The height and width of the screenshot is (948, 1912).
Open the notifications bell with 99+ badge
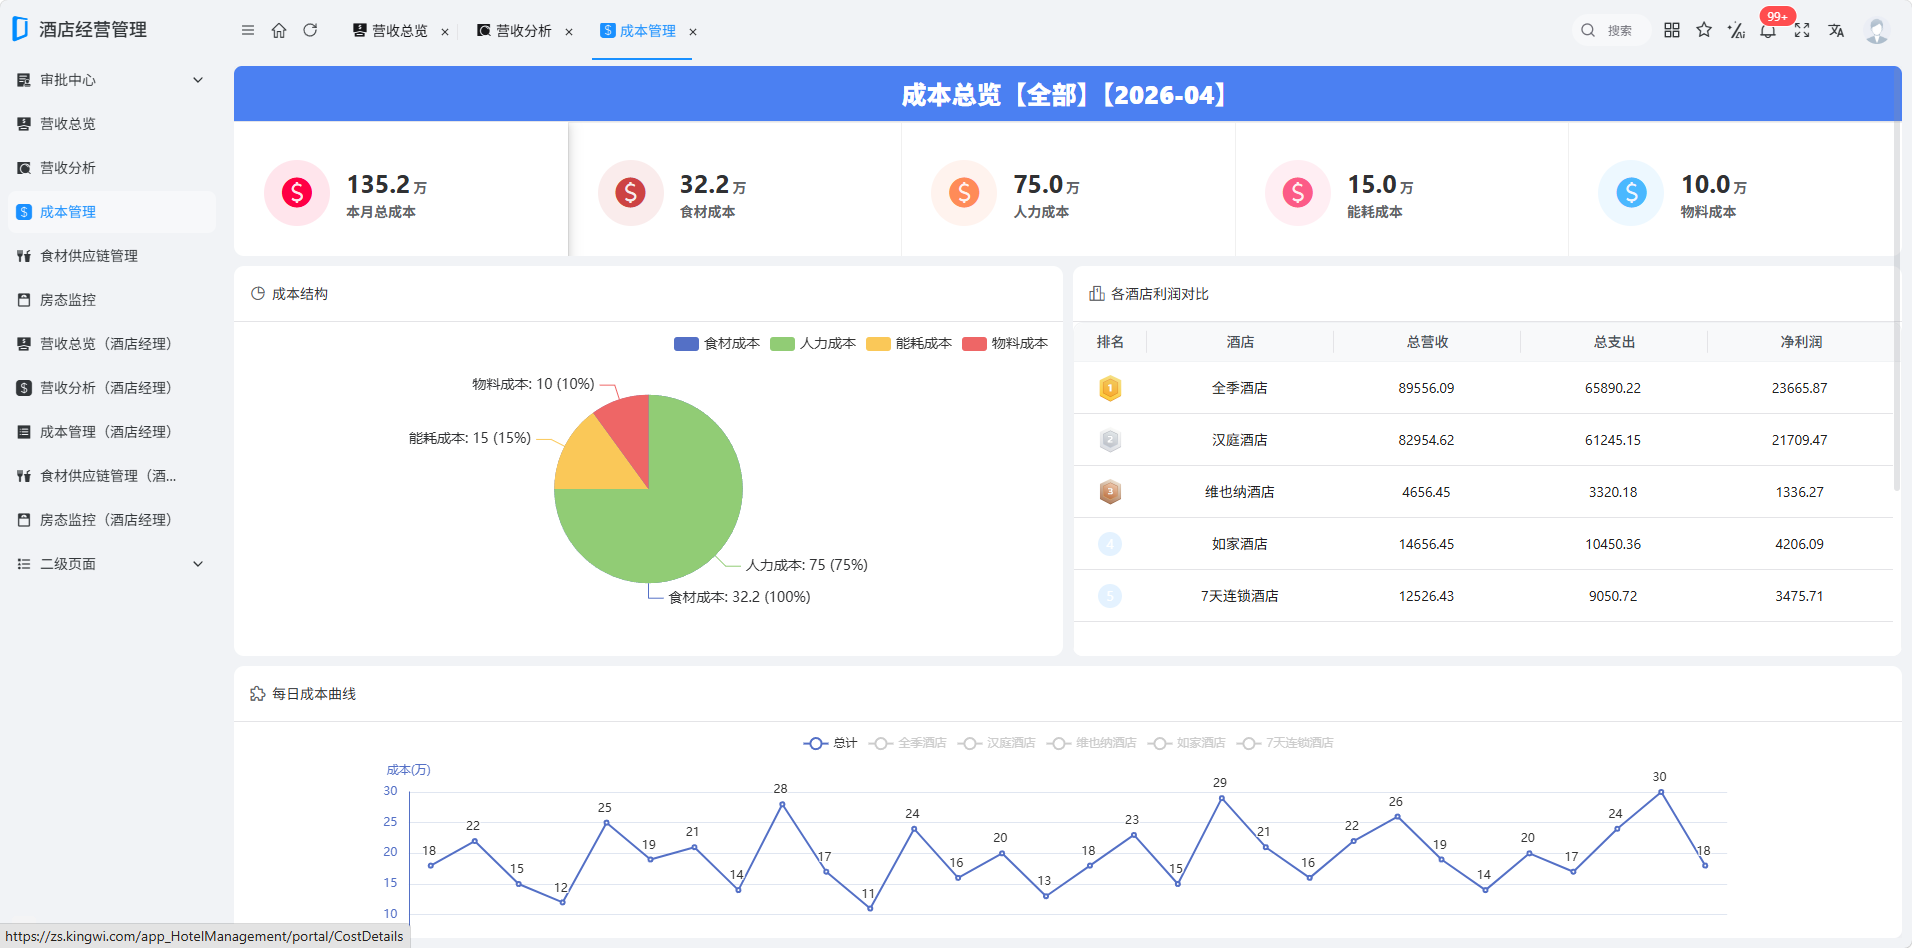pyautogui.click(x=1768, y=30)
